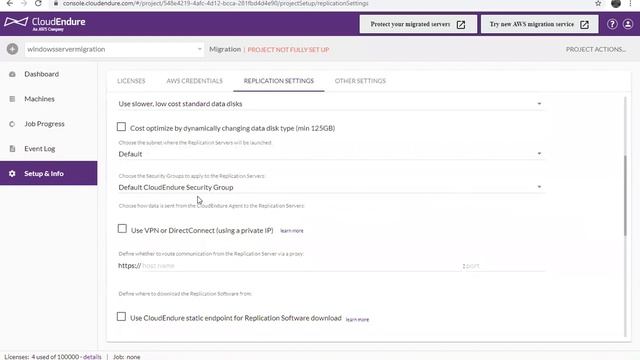Enable Cost optimize by dynamically changing disk type
Screen dimensions: 640x360
121,127
